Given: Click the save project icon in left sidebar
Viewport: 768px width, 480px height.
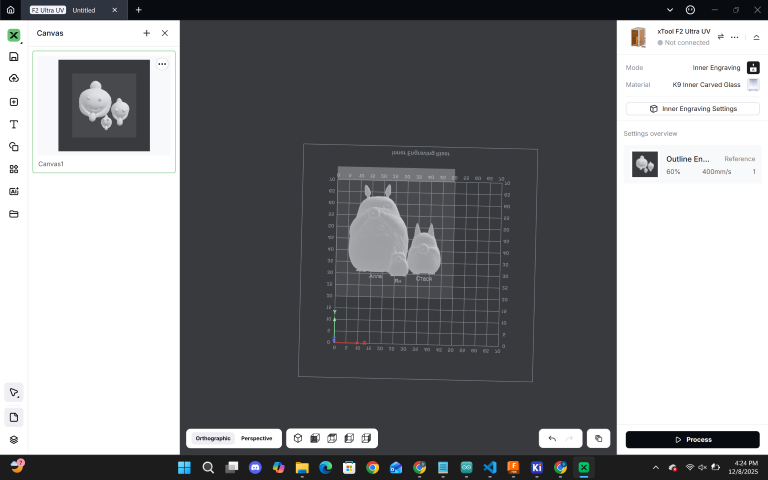Looking at the screenshot, I should click(x=14, y=56).
